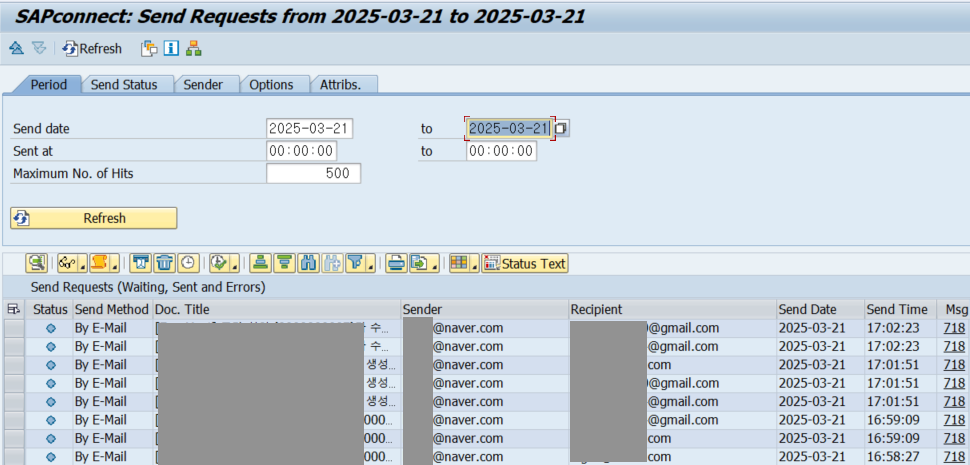Click the double up-arrow collapse icon

[x=17, y=48]
